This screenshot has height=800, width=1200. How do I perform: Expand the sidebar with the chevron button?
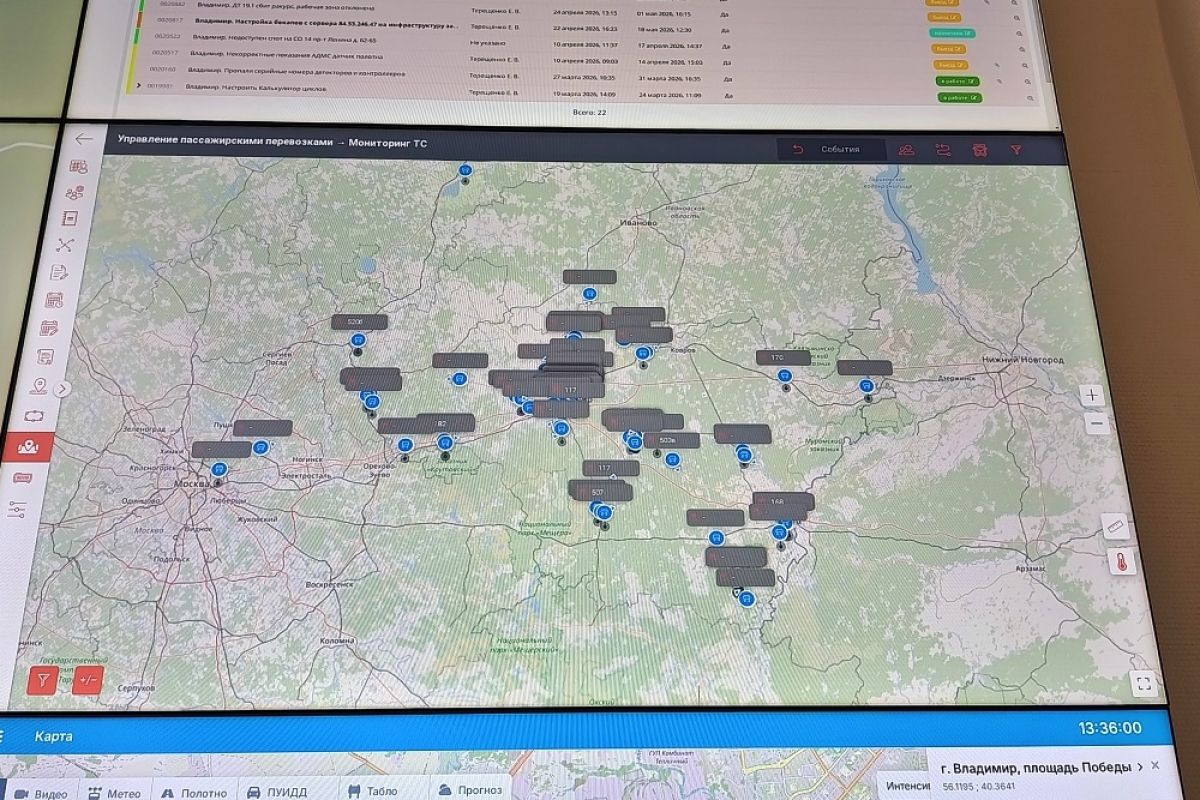point(62,389)
